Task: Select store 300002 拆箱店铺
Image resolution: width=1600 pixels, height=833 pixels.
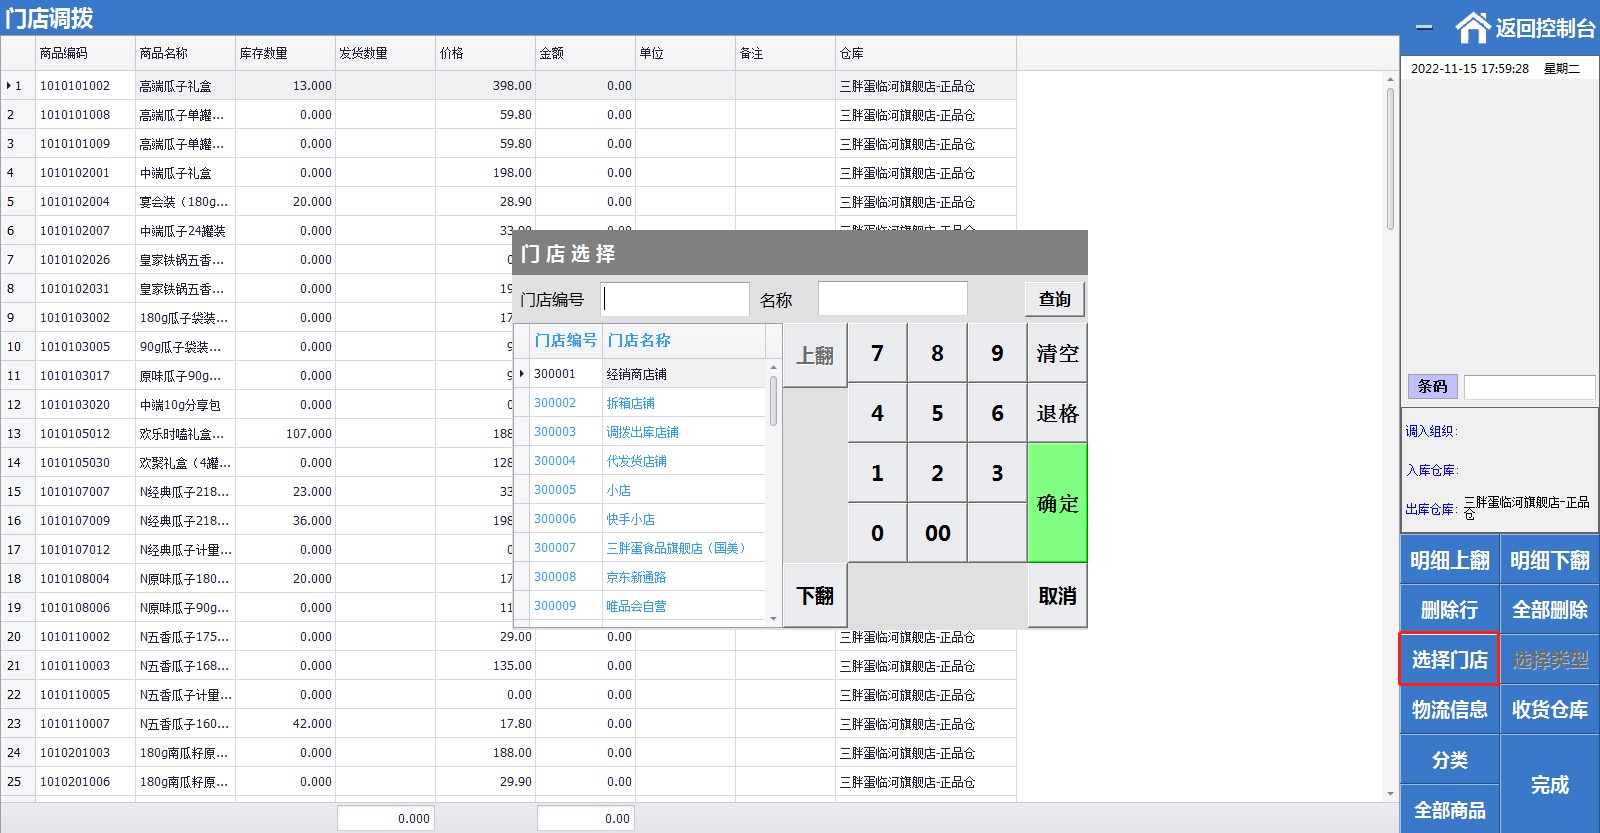Action: pos(640,403)
